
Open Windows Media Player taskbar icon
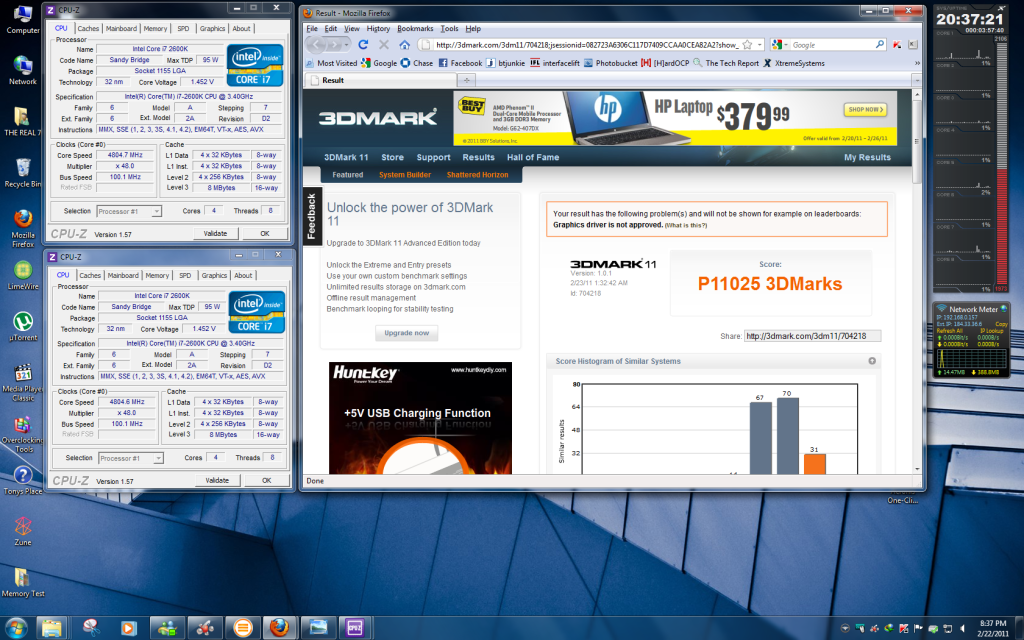coord(128,628)
